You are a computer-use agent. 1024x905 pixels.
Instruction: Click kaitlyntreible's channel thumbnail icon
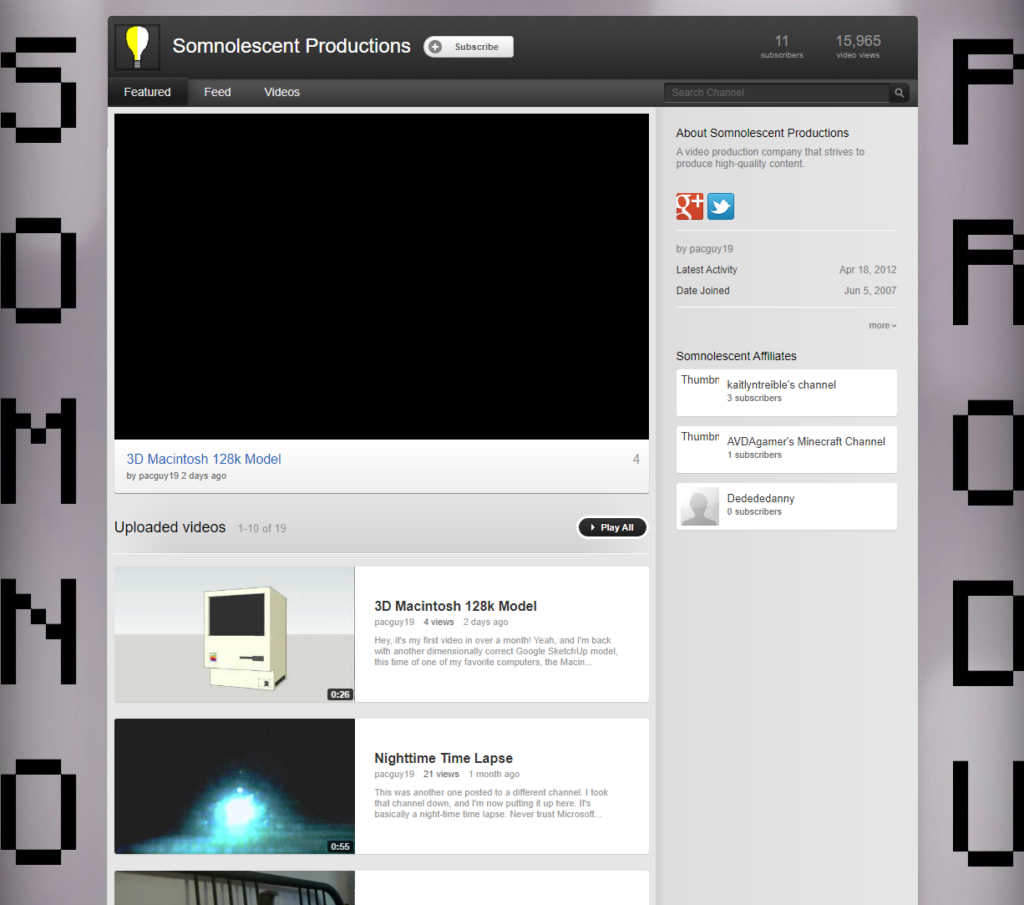click(x=699, y=391)
